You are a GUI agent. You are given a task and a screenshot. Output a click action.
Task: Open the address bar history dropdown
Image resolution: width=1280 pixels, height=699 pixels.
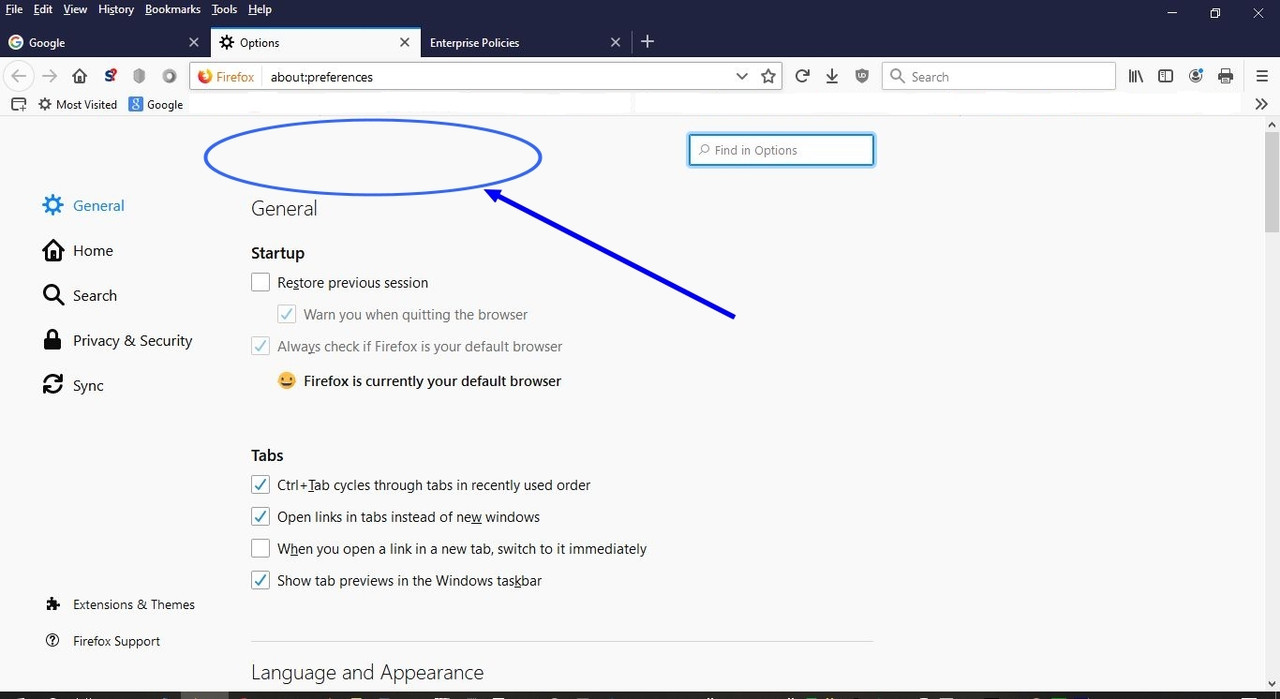[x=742, y=76]
